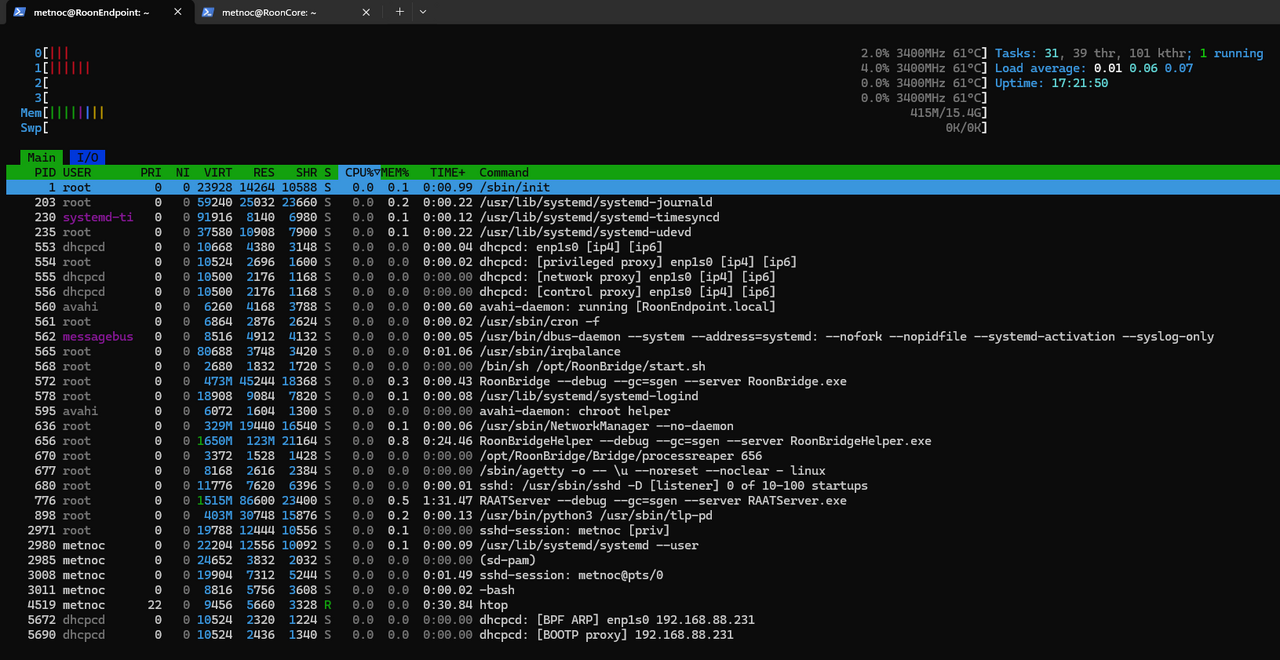Click the Command column header

[x=504, y=173]
